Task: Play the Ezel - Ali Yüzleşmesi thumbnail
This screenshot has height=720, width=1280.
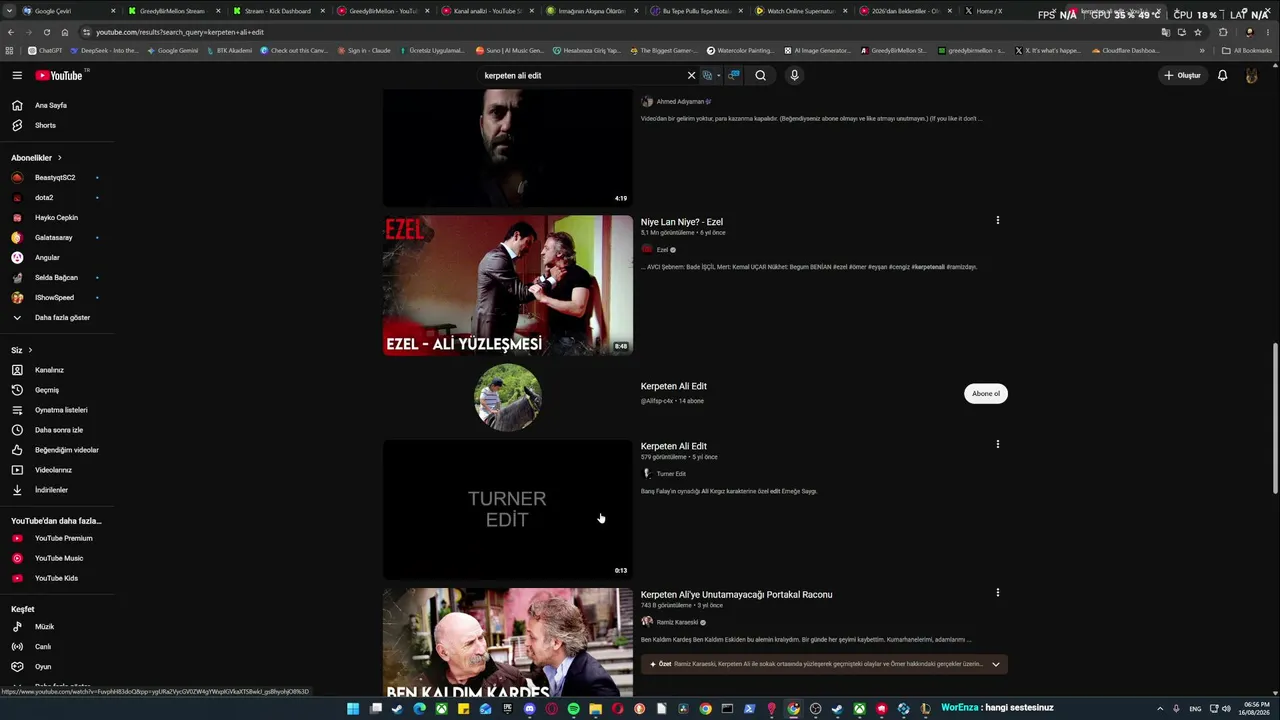Action: [507, 285]
